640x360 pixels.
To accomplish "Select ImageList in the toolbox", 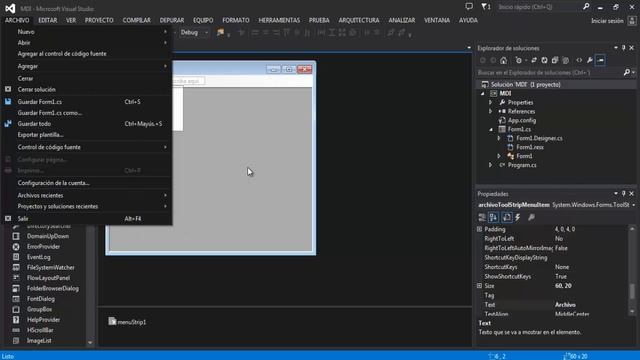I will 39,340.
